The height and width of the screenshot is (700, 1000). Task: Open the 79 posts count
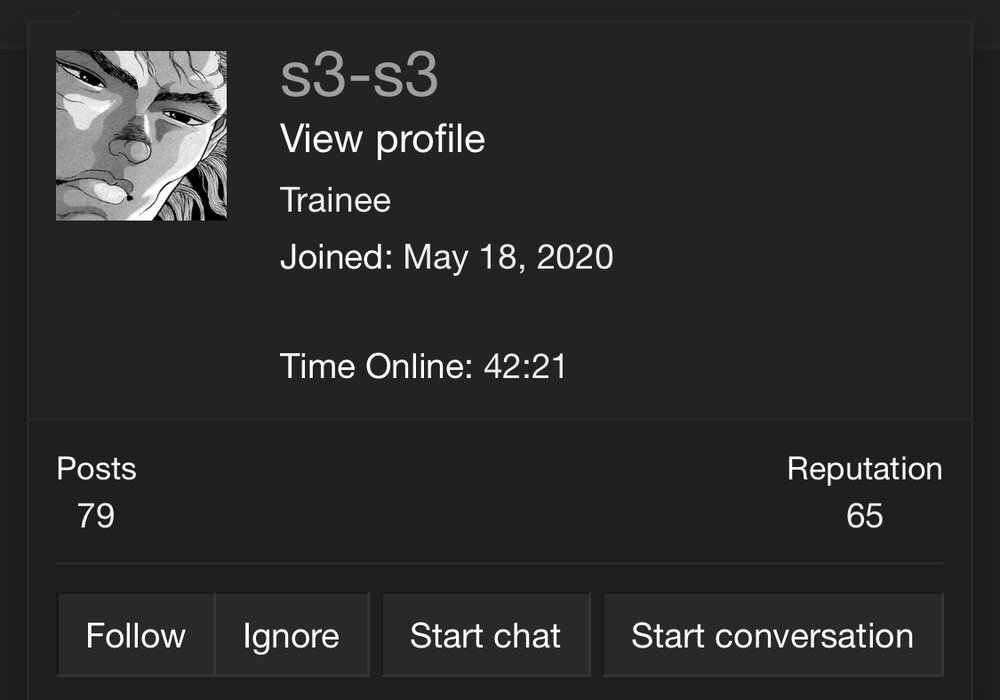(96, 516)
